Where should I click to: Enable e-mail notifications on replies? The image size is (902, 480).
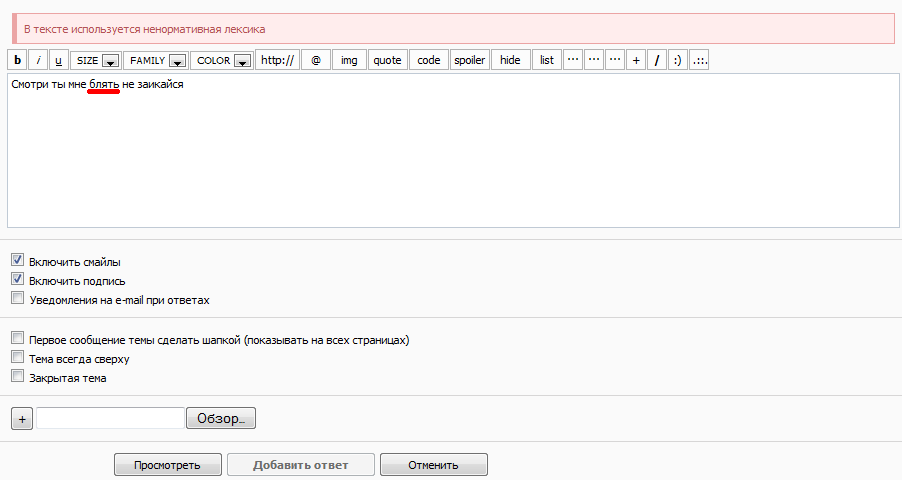click(x=17, y=298)
